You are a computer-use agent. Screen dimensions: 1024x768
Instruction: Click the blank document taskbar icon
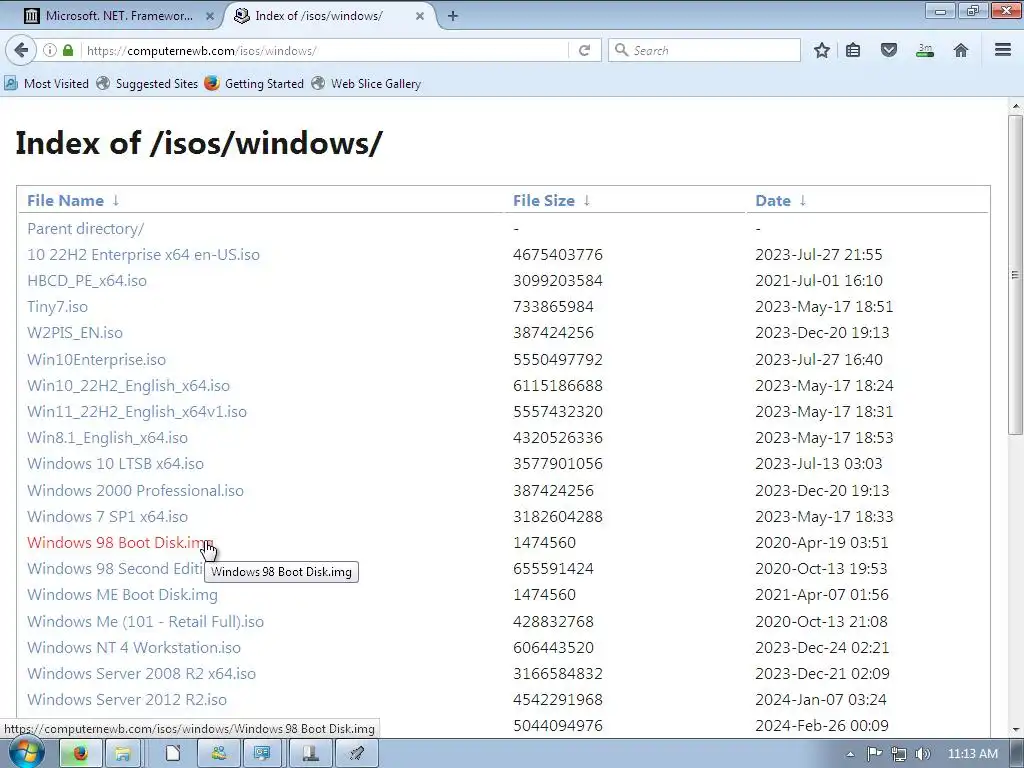tap(172, 753)
